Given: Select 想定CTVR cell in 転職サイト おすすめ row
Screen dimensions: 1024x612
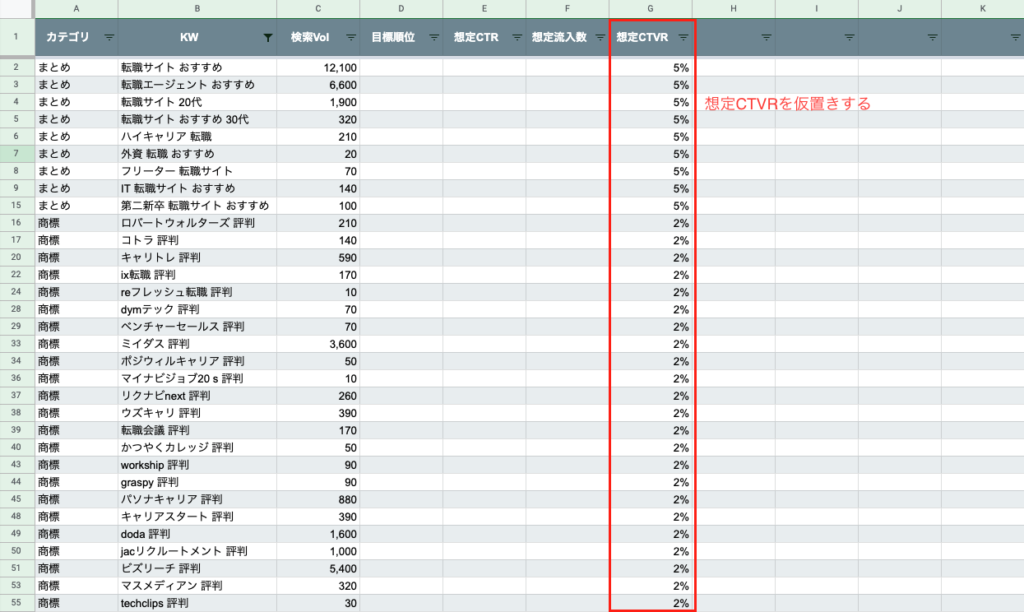Looking at the screenshot, I should point(650,67).
